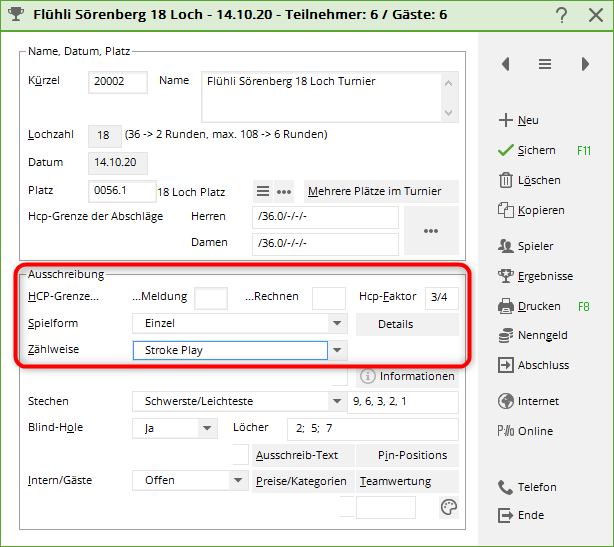This screenshot has width=614, height=547.
Task: Open the hamburger list menu at top
Action: point(545,64)
